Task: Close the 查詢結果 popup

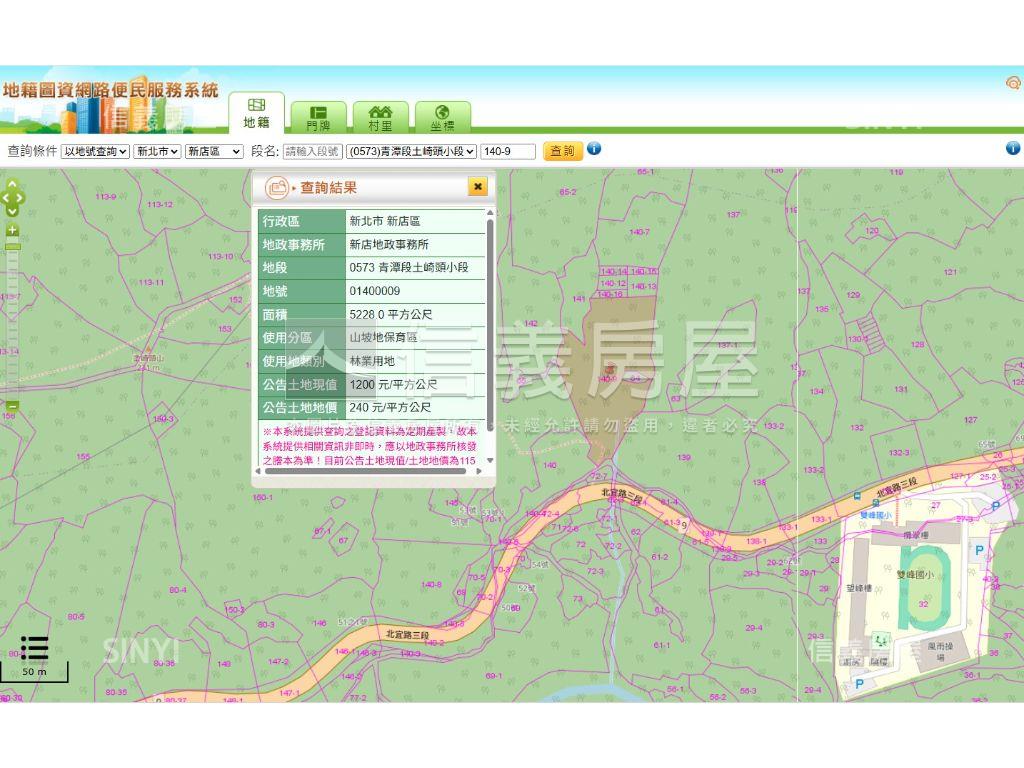Action: pos(478,187)
